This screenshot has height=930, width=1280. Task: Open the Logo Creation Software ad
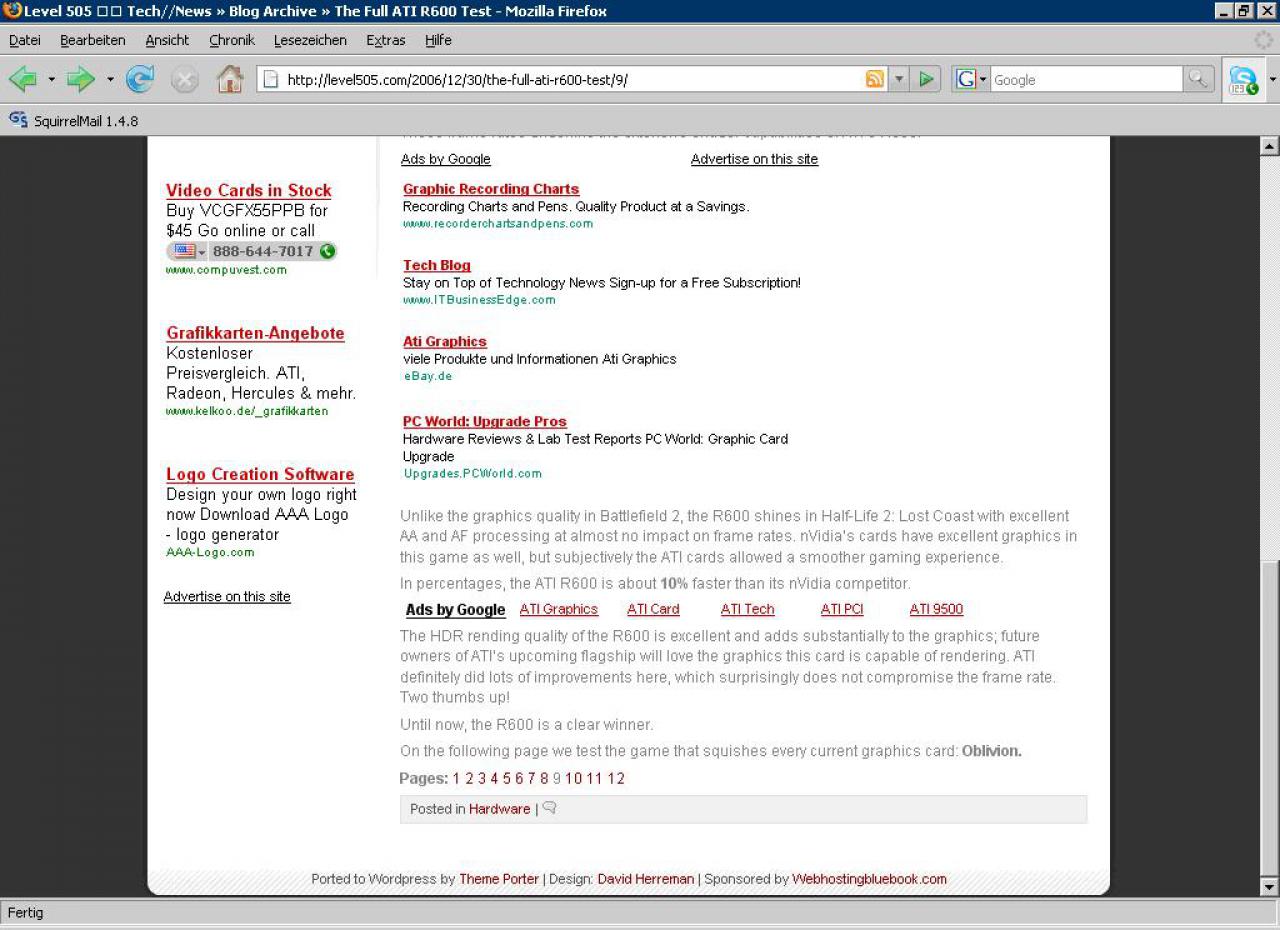point(260,474)
